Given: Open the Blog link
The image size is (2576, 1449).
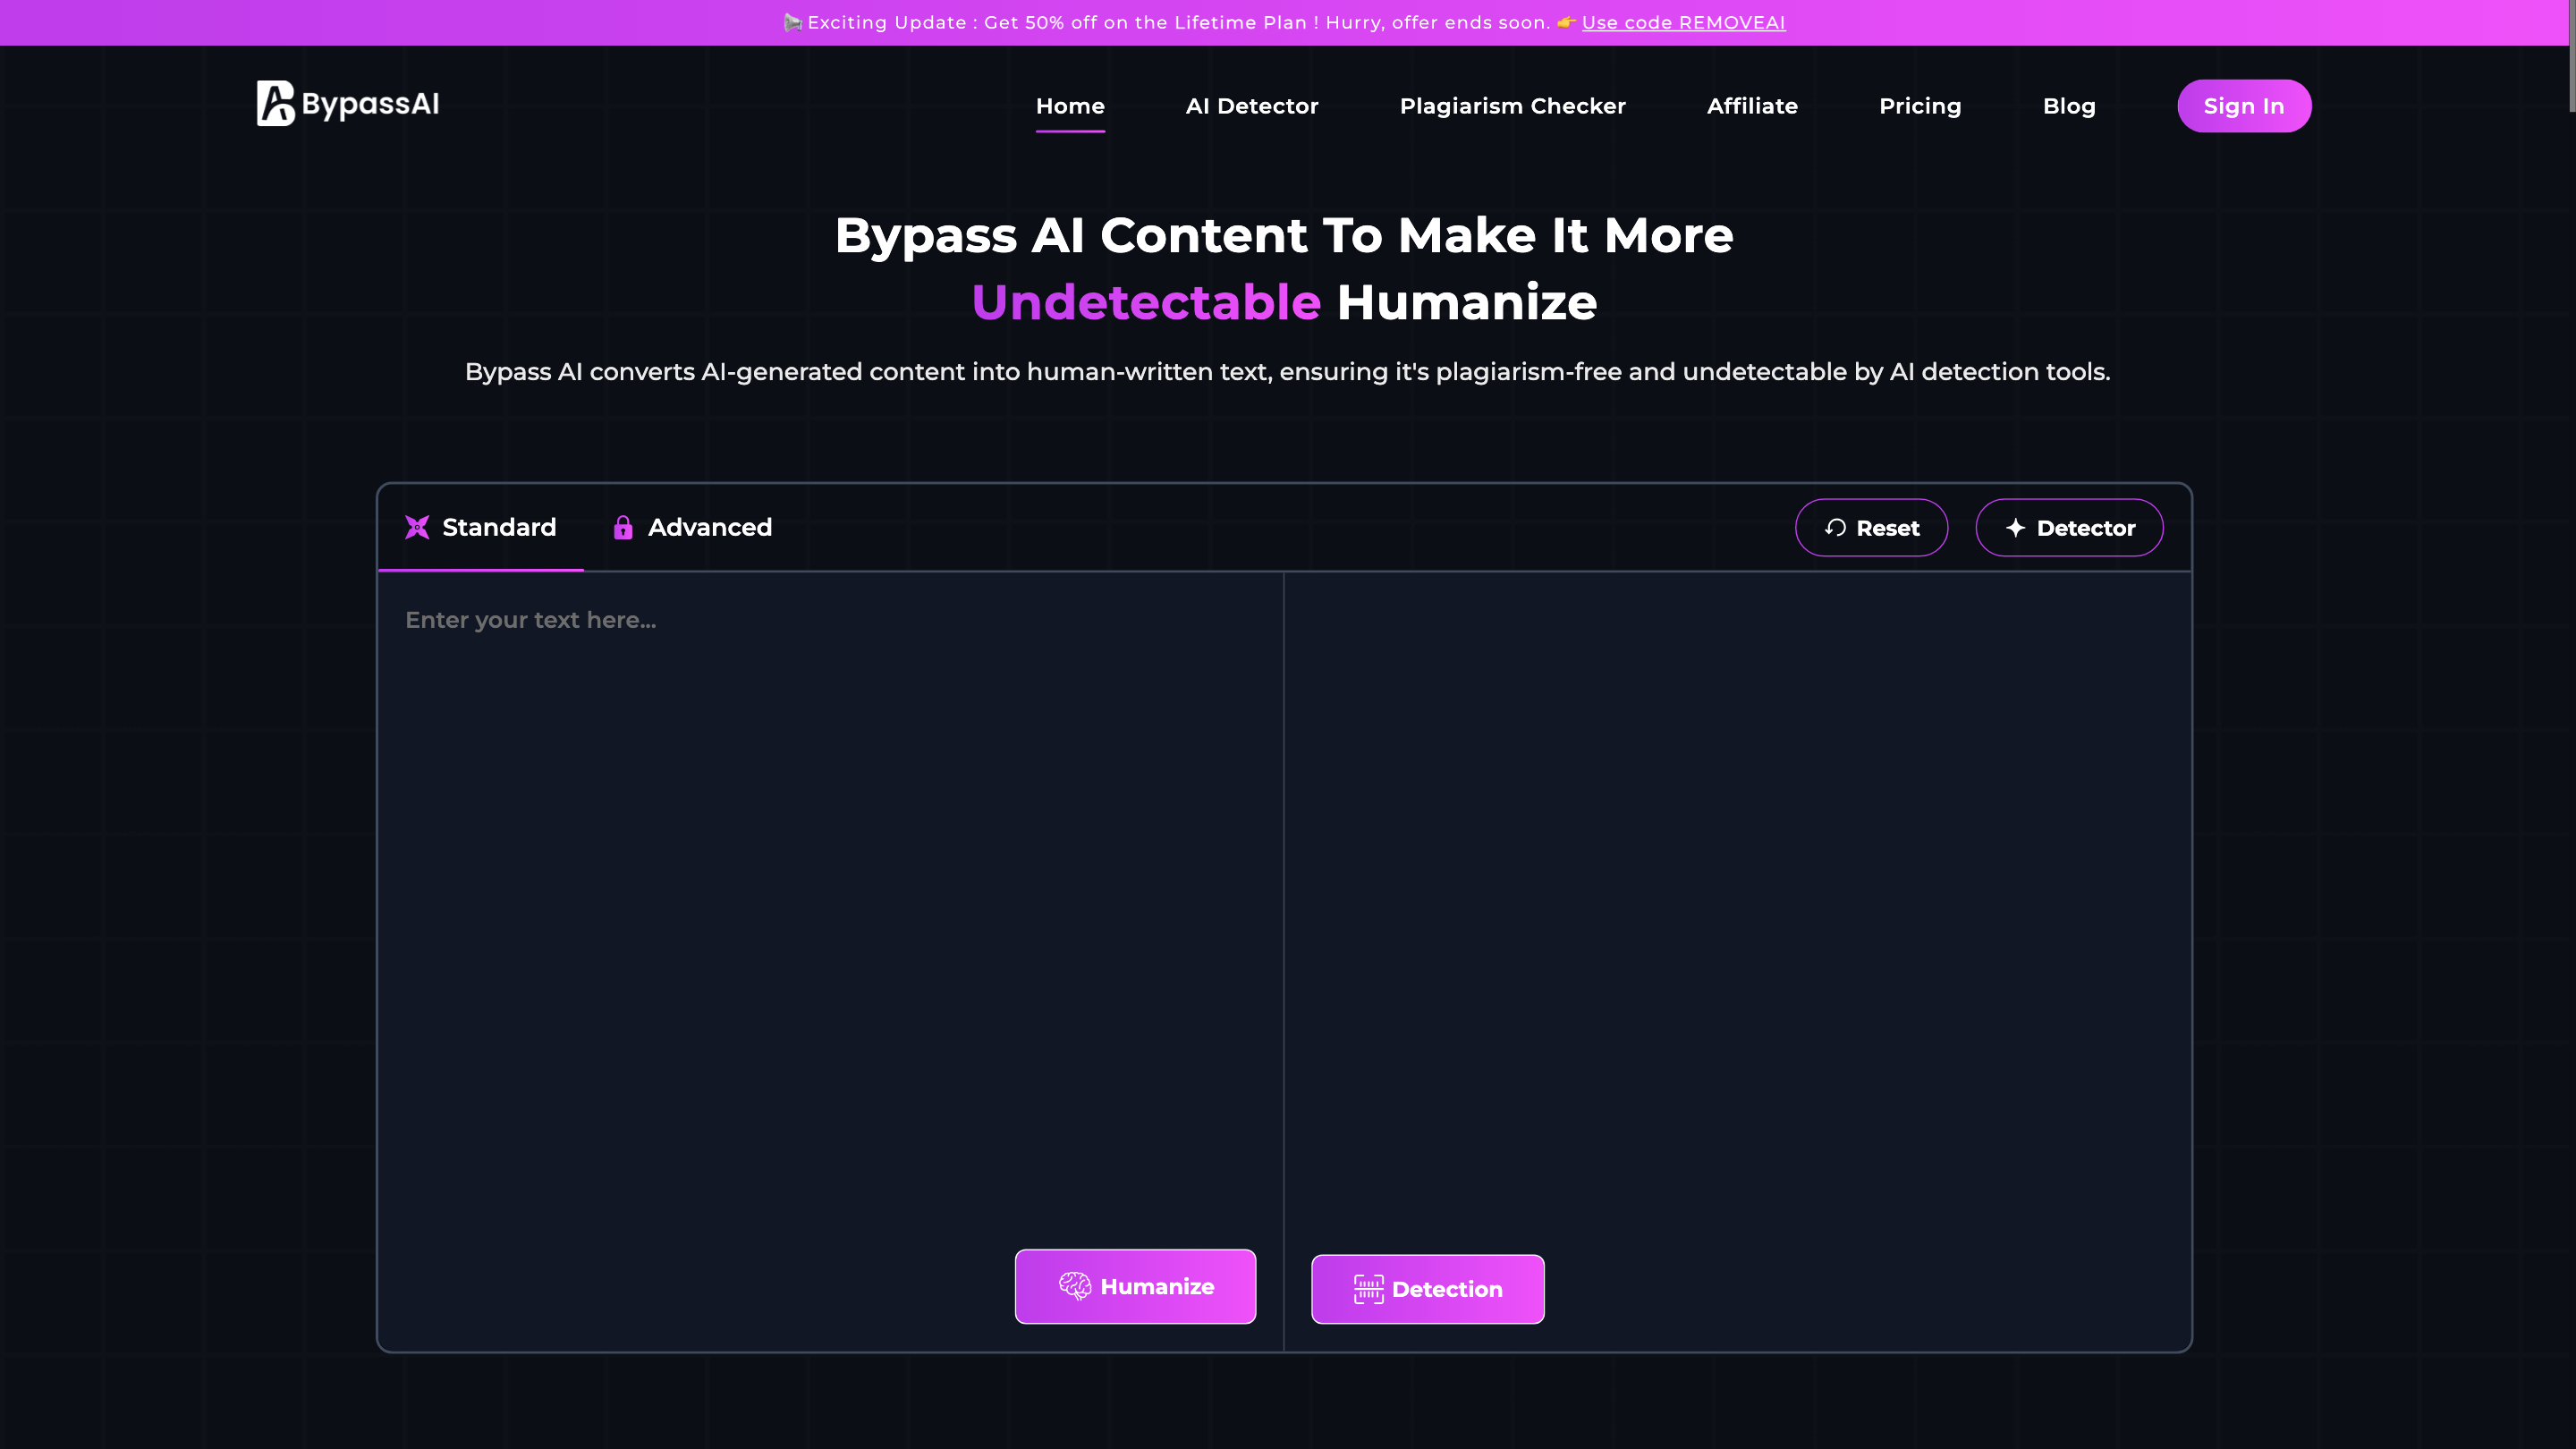Looking at the screenshot, I should (2069, 106).
